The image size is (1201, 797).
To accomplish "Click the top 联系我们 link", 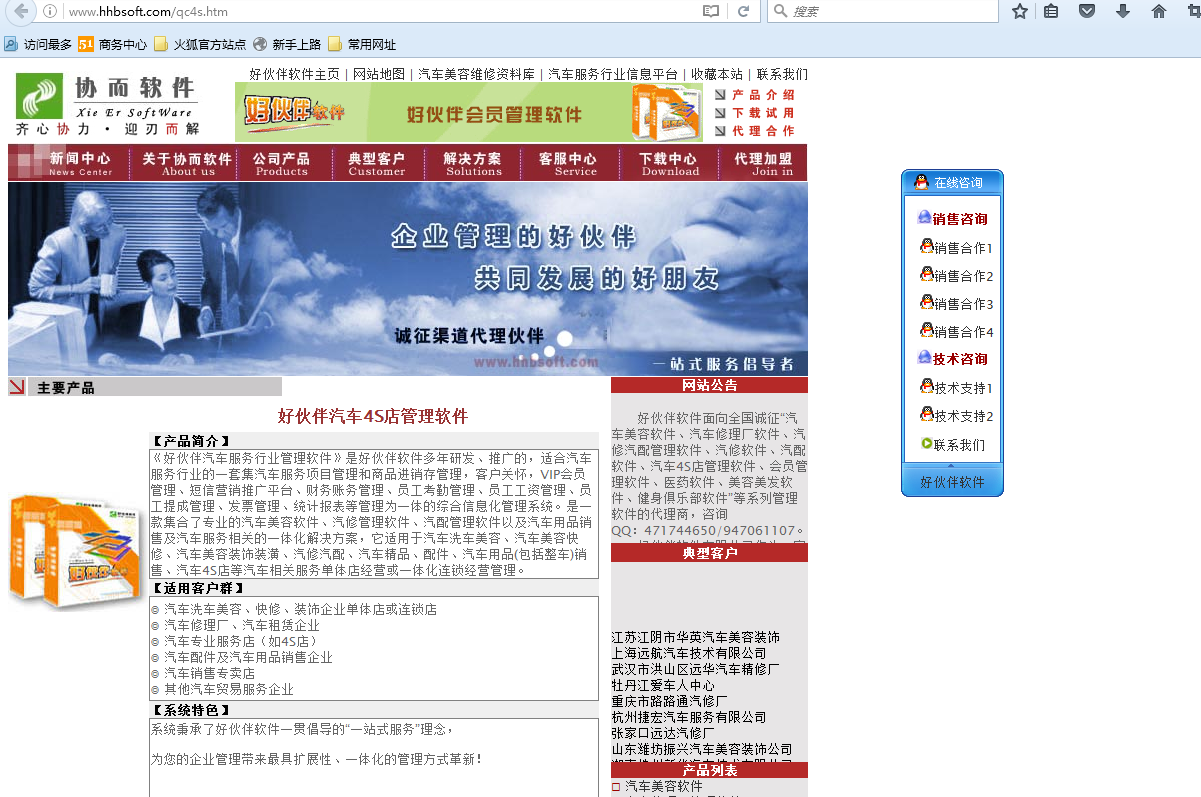I will [x=782, y=74].
